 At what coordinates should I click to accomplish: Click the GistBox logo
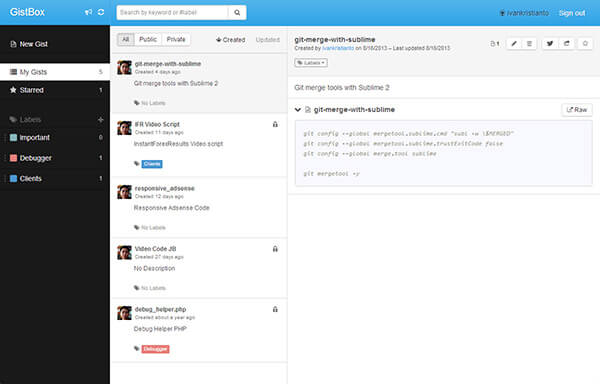pyautogui.click(x=27, y=12)
